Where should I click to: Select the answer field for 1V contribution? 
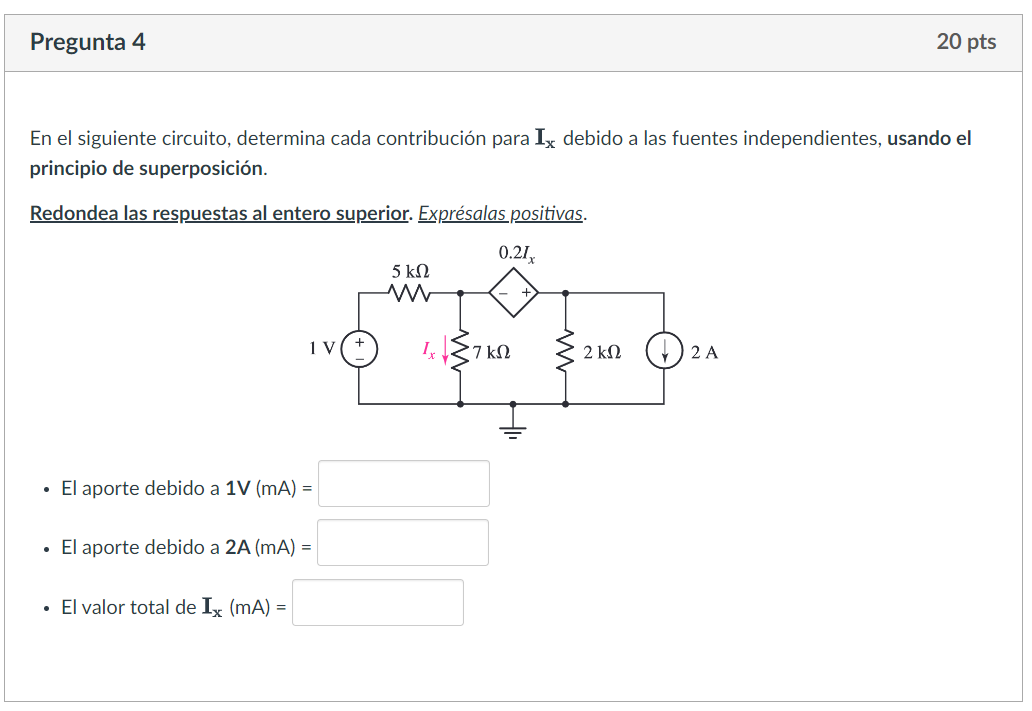click(x=402, y=483)
